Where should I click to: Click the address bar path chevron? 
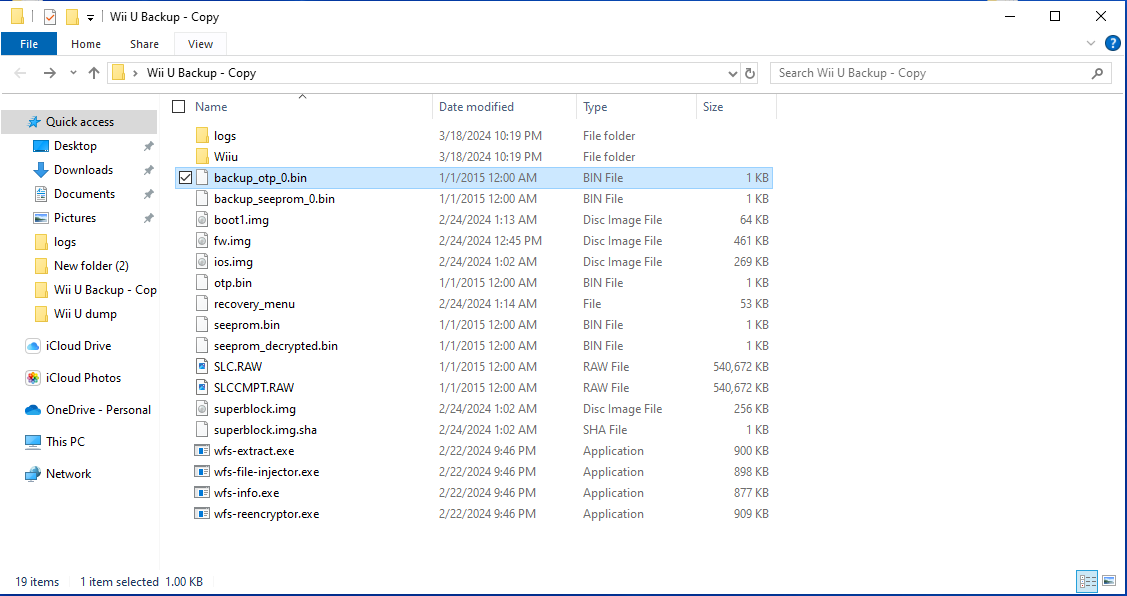click(135, 73)
